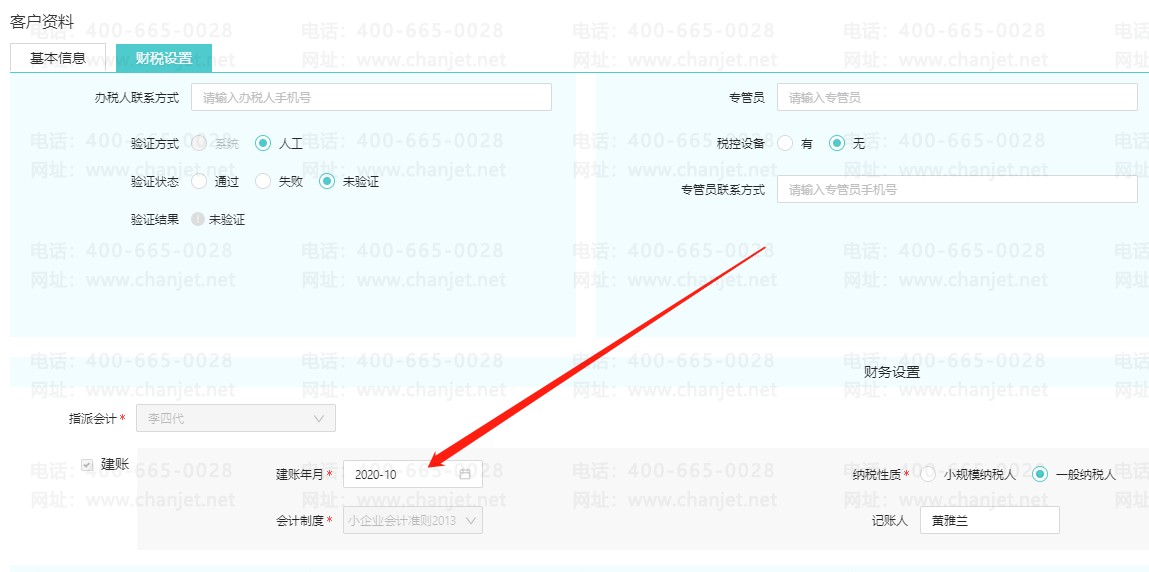Toggle the 建账 checkbox
The image size is (1149, 572).
click(x=87, y=464)
